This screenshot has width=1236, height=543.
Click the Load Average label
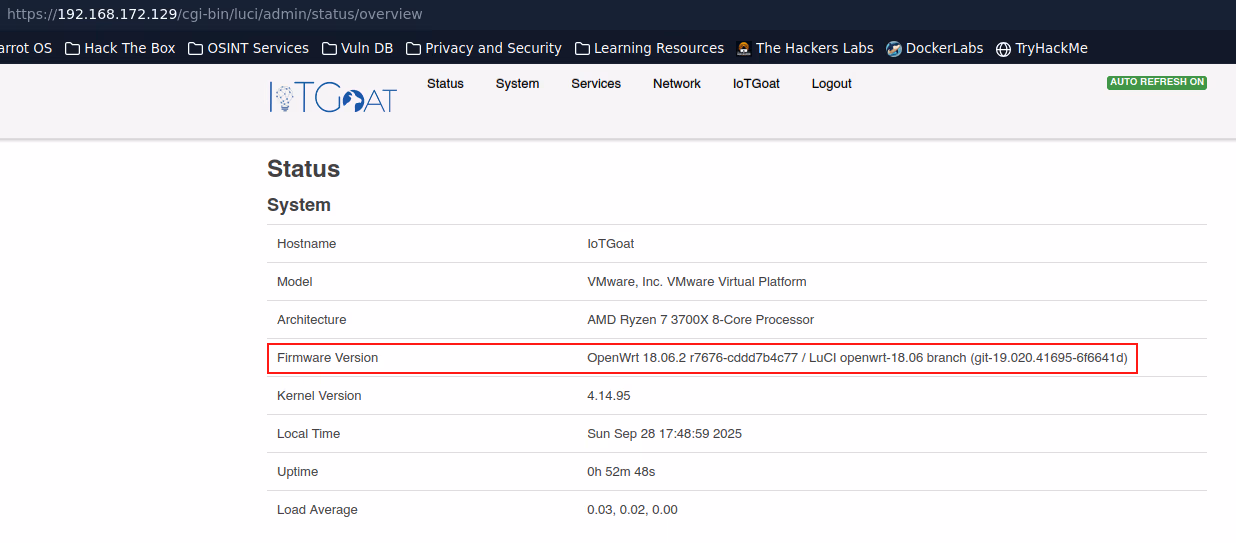[317, 510]
